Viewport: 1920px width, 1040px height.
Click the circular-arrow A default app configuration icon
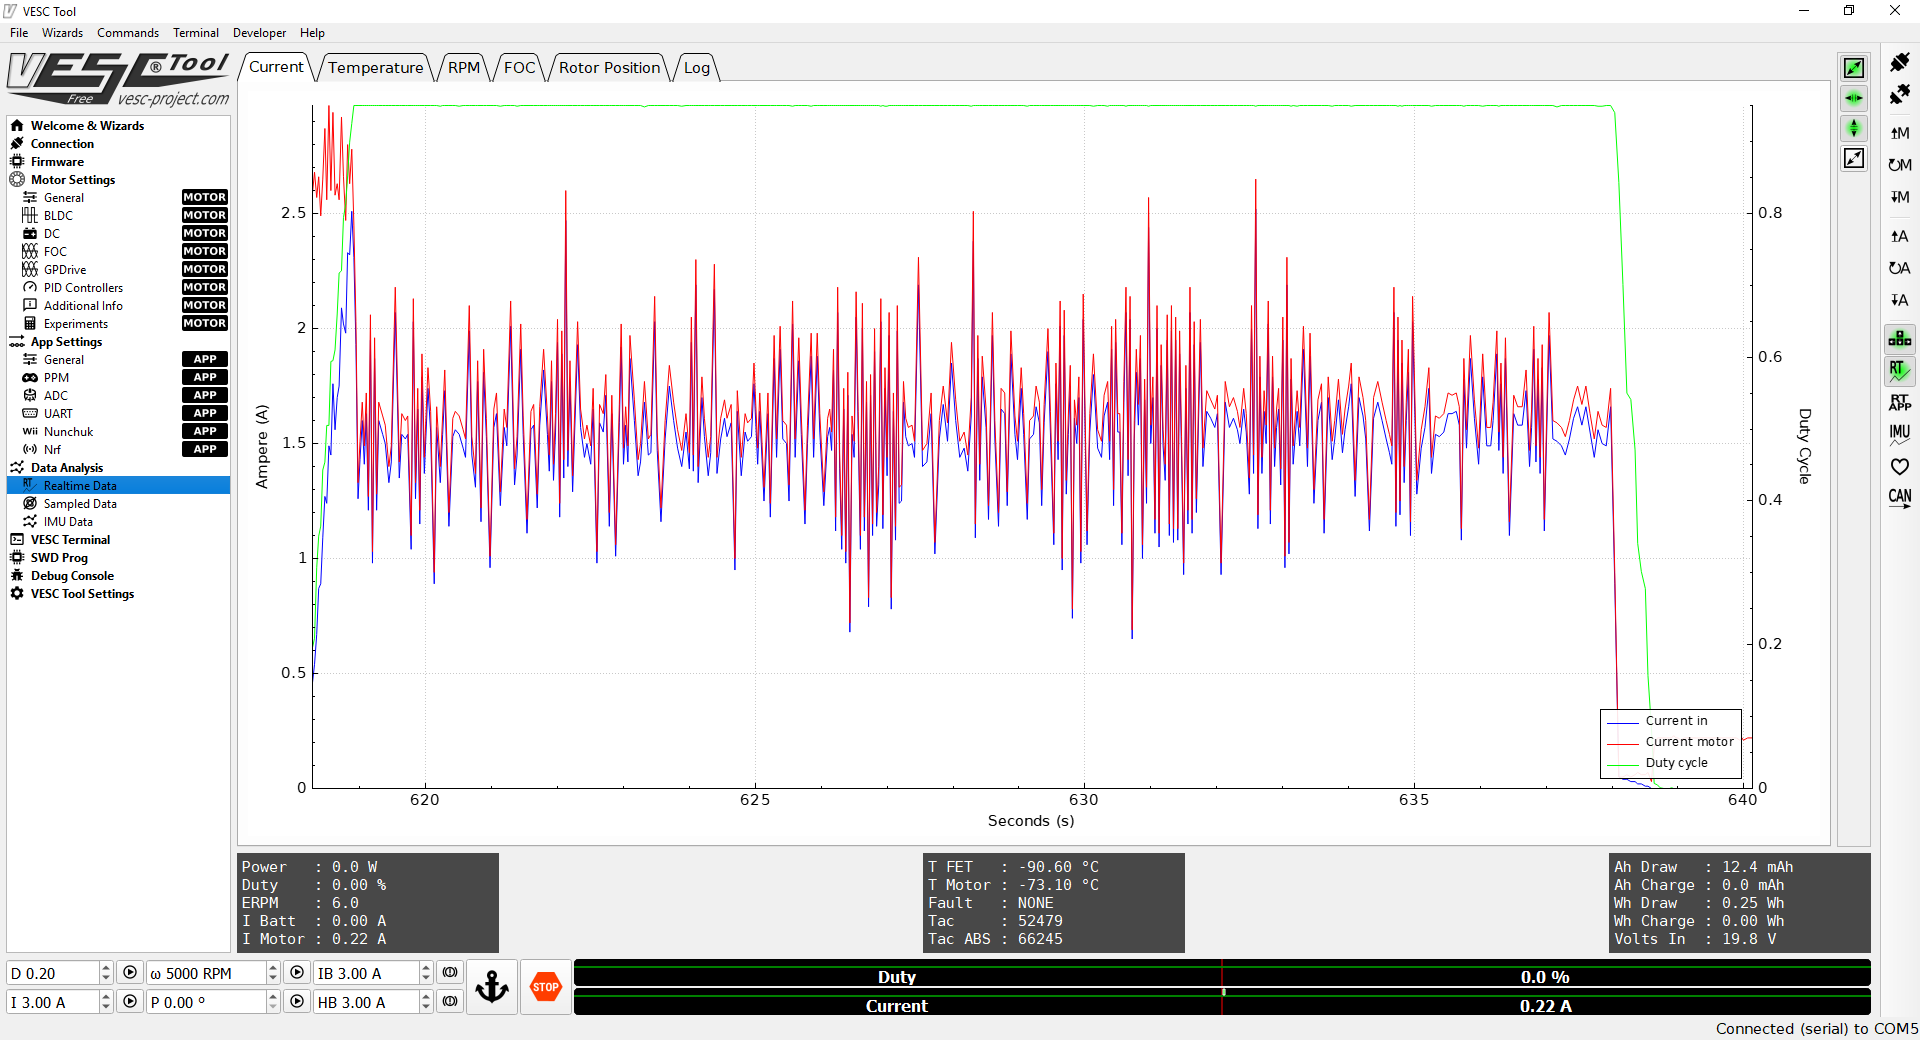1899,268
